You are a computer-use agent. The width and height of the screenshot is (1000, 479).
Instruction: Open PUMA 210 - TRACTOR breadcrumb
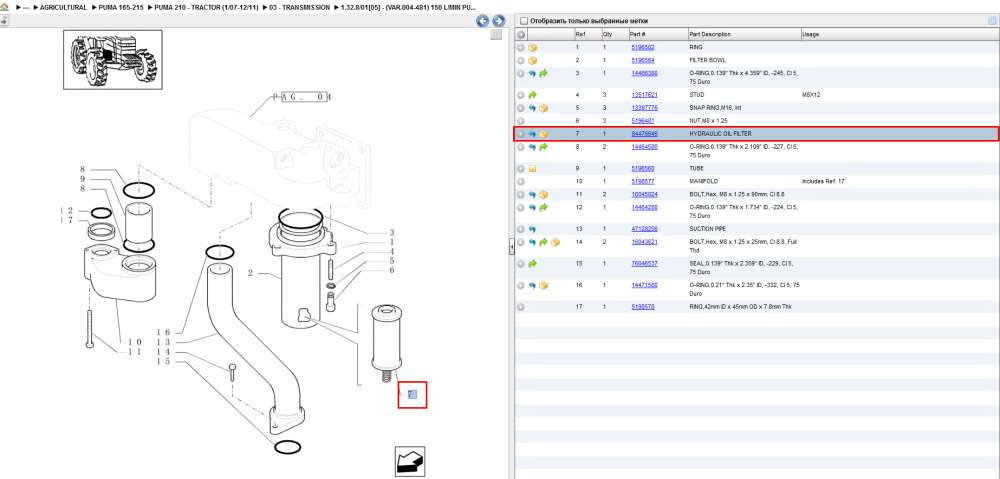click(x=206, y=8)
